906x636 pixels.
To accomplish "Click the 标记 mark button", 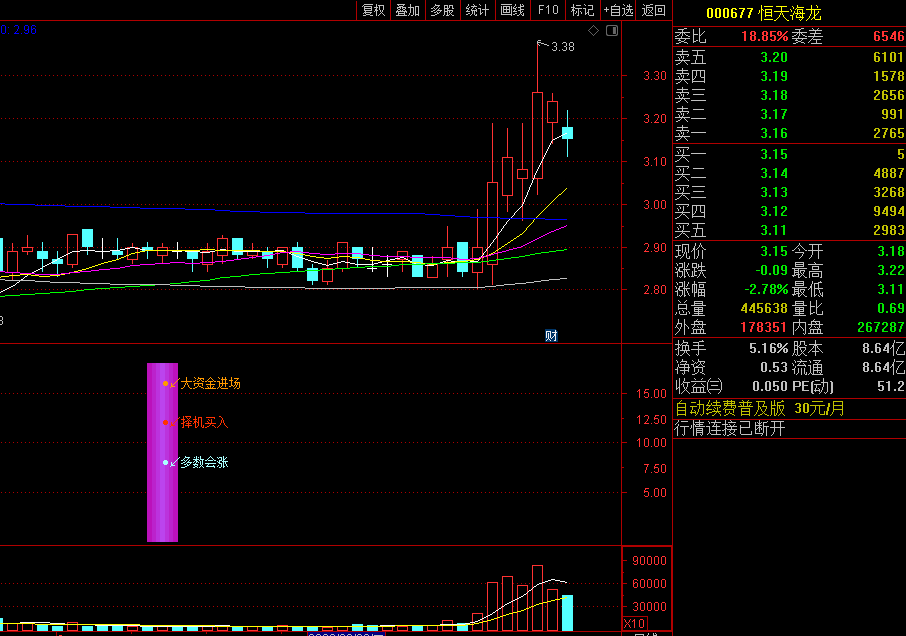I will 582,10.
